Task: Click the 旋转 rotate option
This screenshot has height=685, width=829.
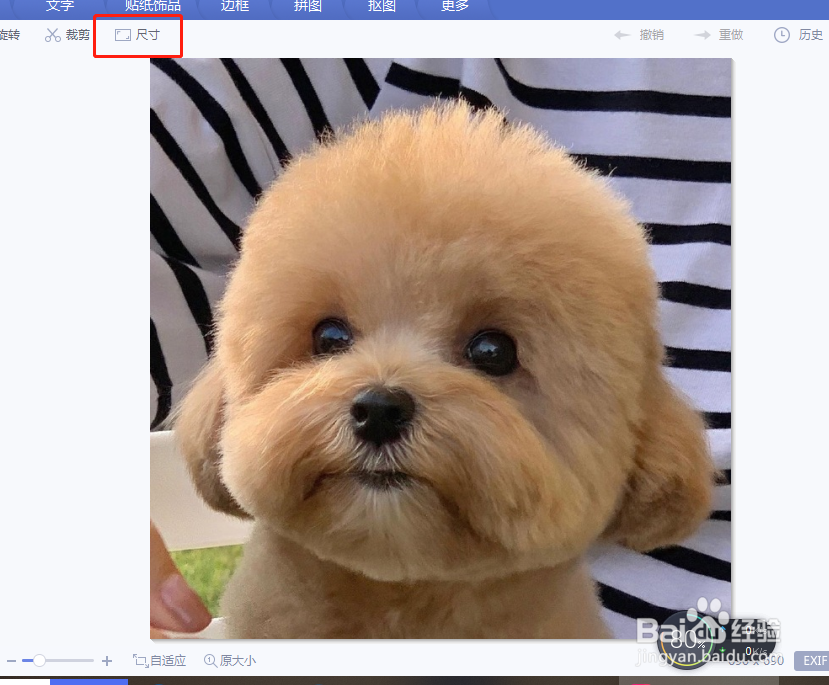Action: (x=10, y=35)
